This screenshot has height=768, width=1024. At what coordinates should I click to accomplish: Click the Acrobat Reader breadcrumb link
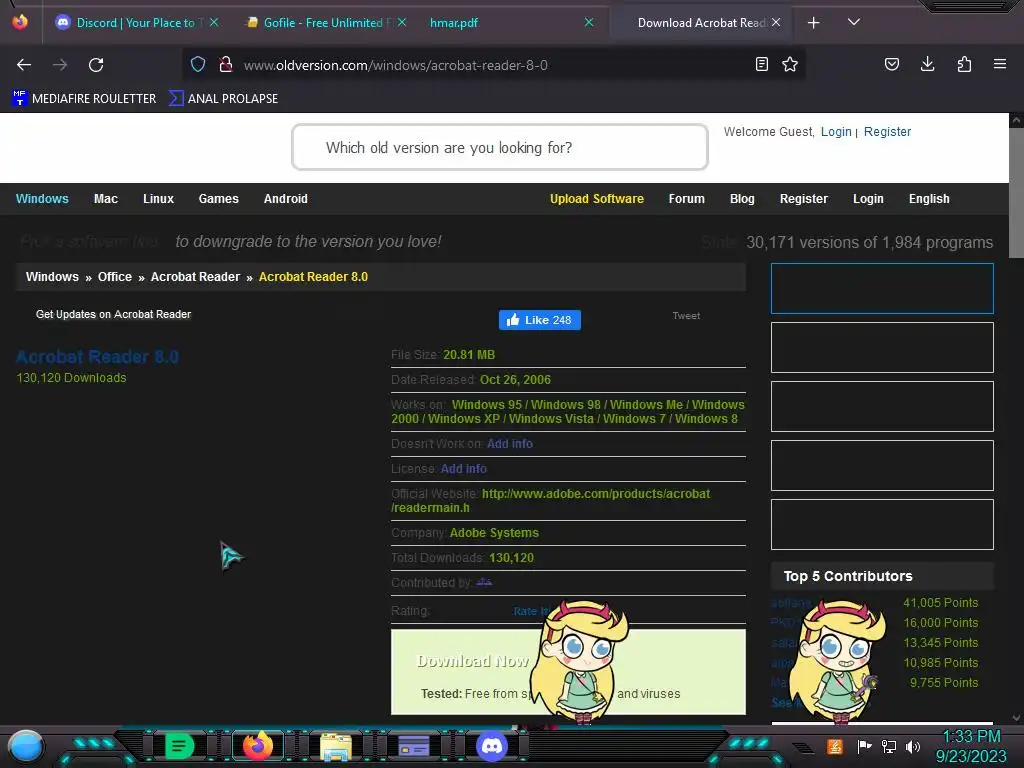(x=195, y=277)
